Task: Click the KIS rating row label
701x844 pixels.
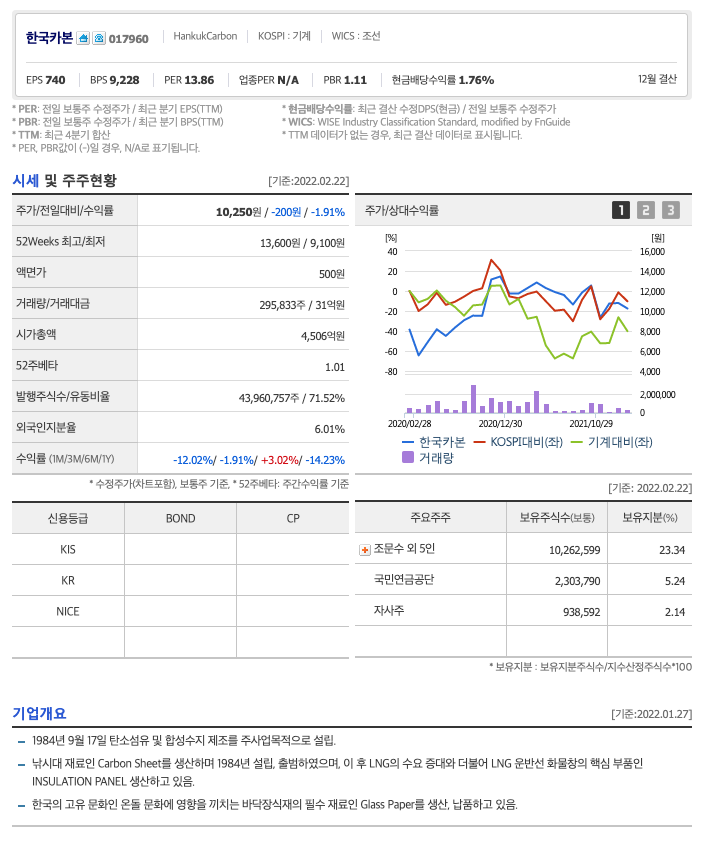Action: [68, 550]
